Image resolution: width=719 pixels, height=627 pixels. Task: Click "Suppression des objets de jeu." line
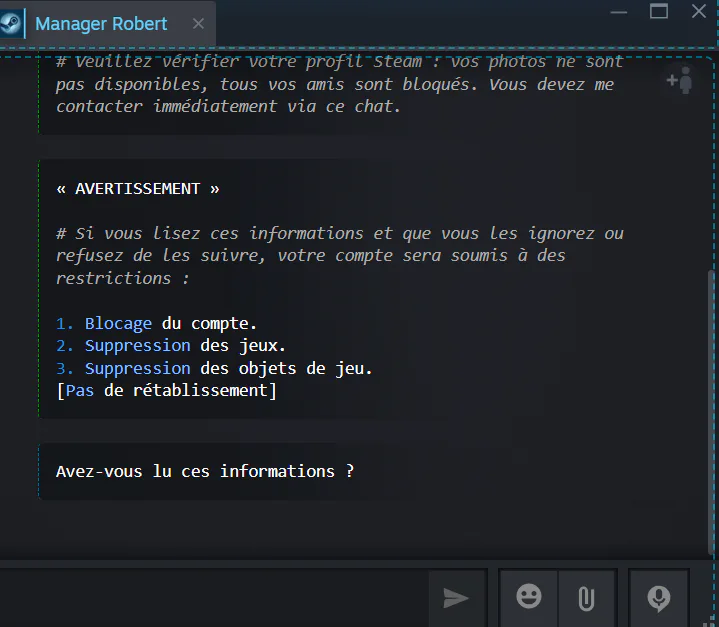click(x=214, y=369)
